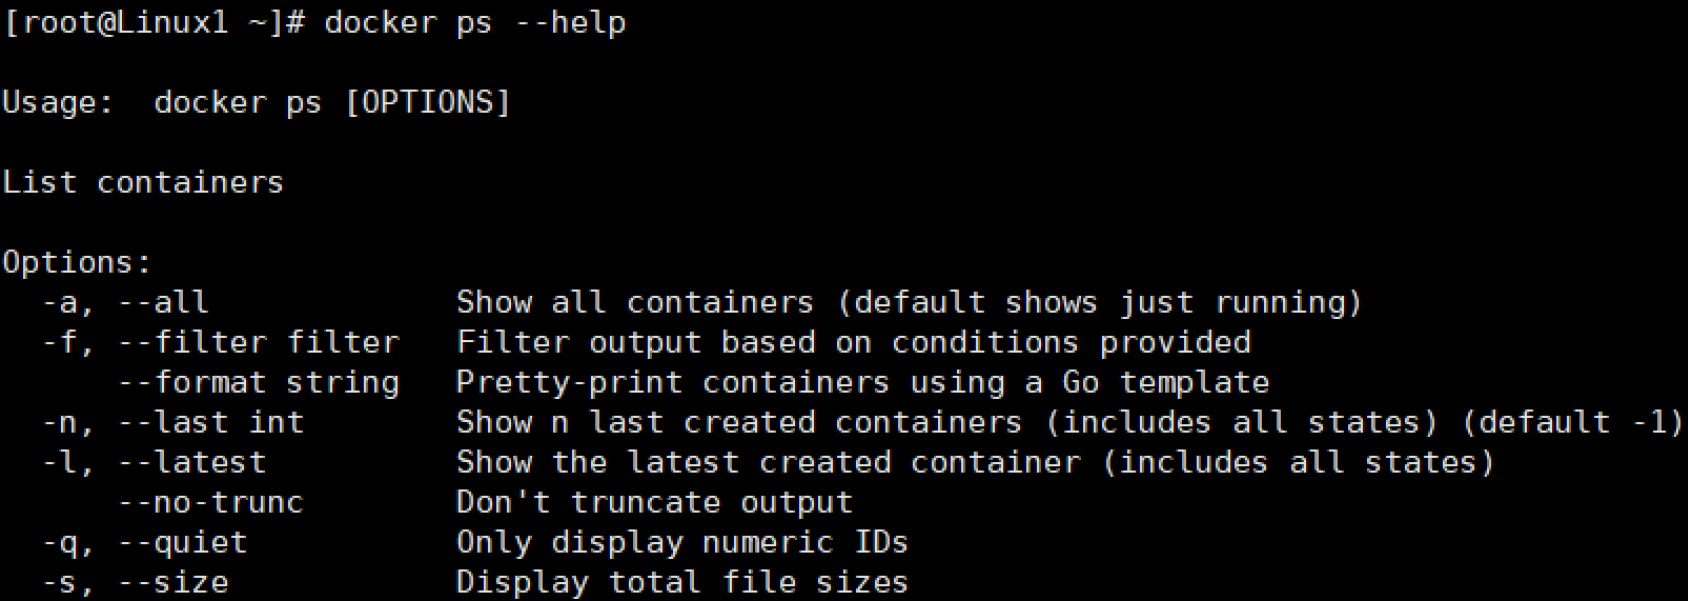1688x601 pixels.
Task: Click the "List containers" description line
Action: (x=143, y=183)
